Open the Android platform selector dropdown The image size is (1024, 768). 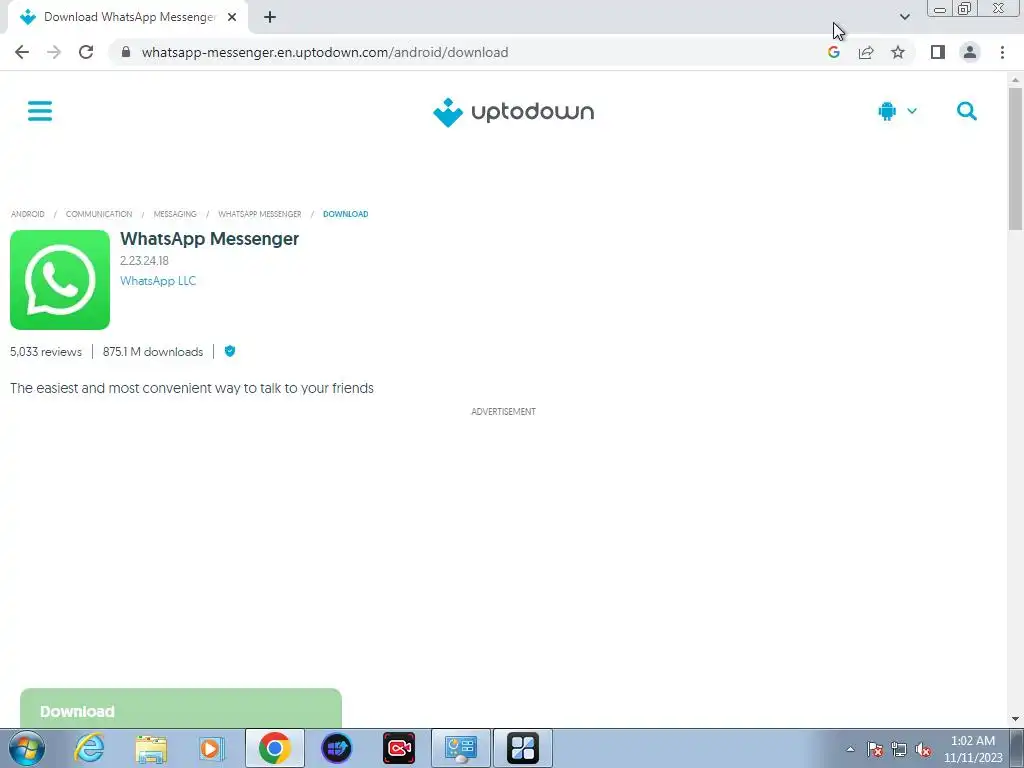897,112
